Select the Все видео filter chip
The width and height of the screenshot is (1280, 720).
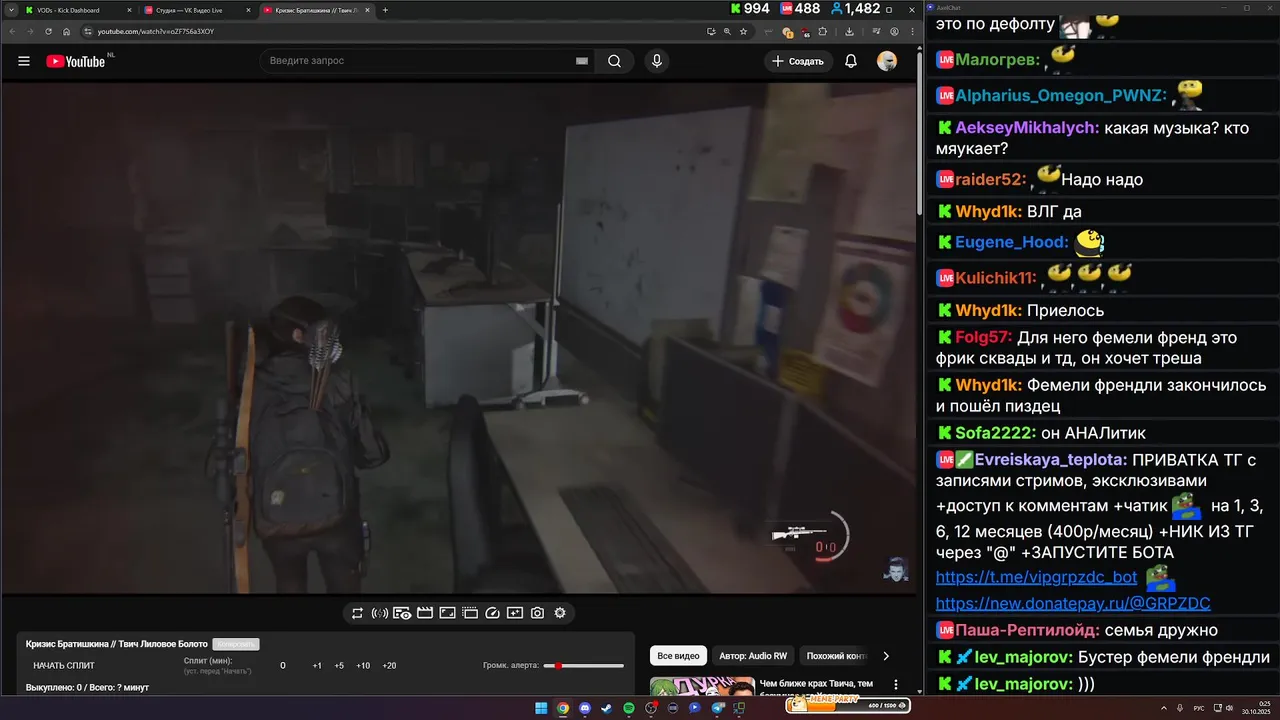678,656
